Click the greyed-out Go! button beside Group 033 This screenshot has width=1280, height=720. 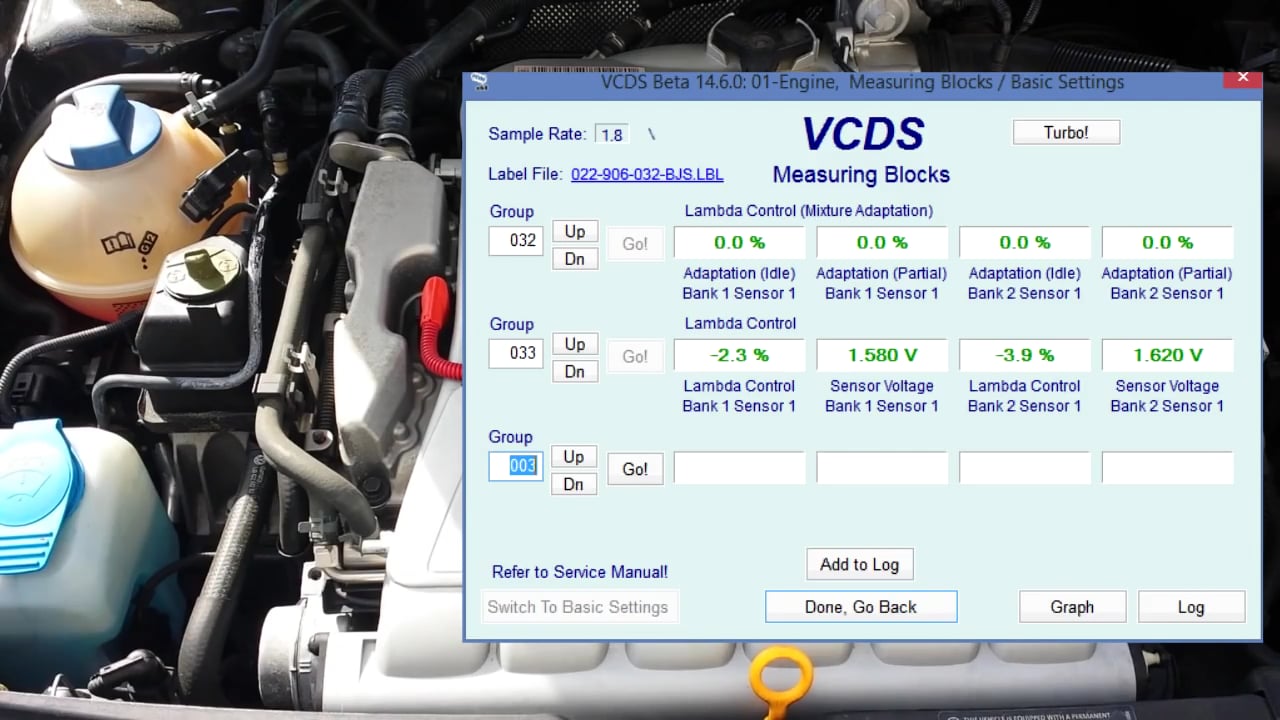[635, 356]
